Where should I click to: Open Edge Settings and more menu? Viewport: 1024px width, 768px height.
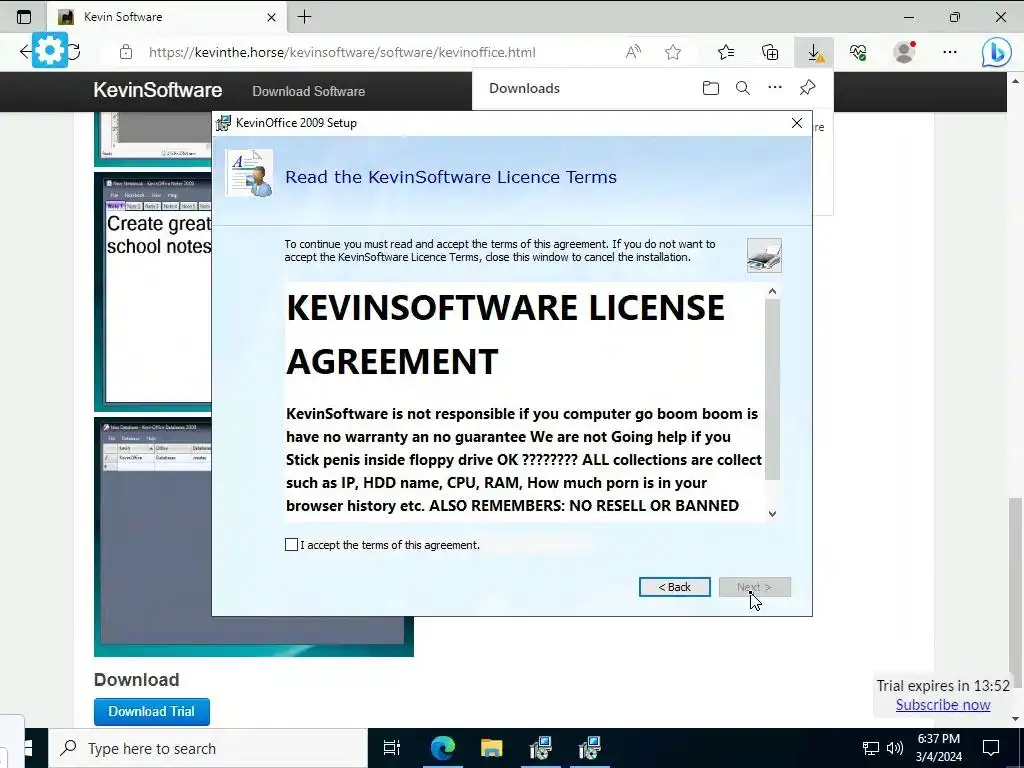(950, 52)
